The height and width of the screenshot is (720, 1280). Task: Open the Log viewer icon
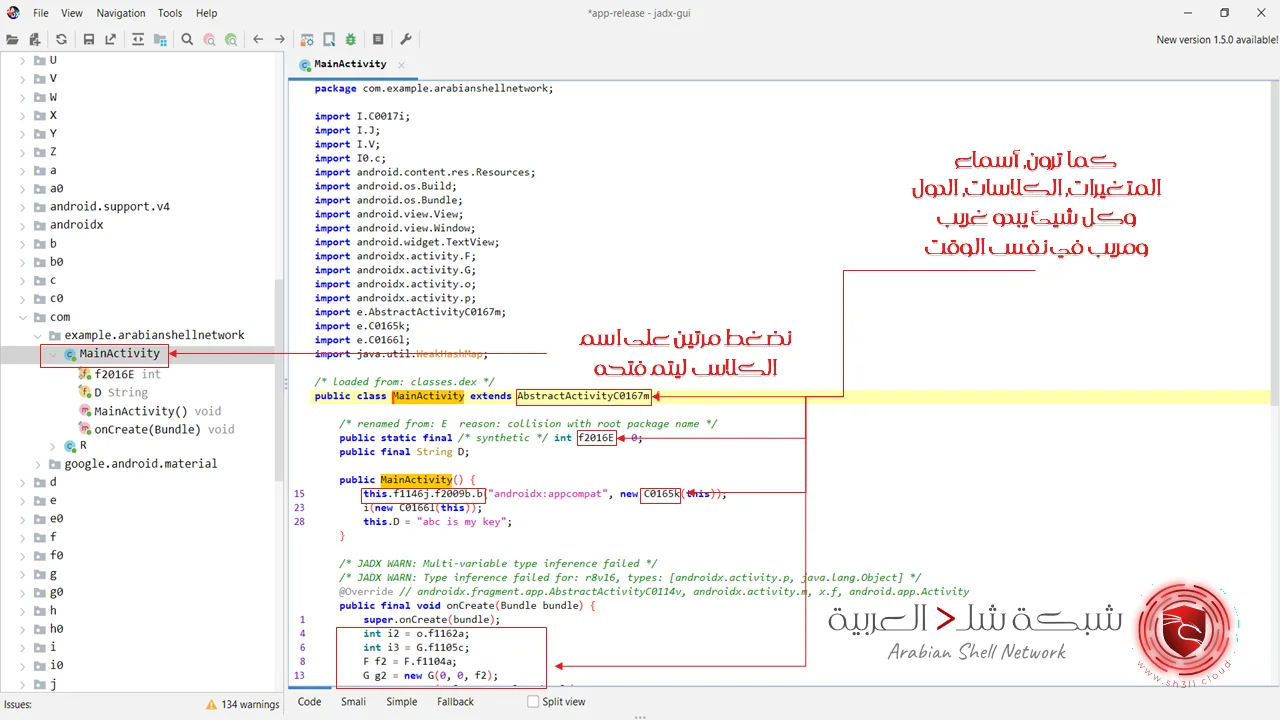tap(378, 40)
